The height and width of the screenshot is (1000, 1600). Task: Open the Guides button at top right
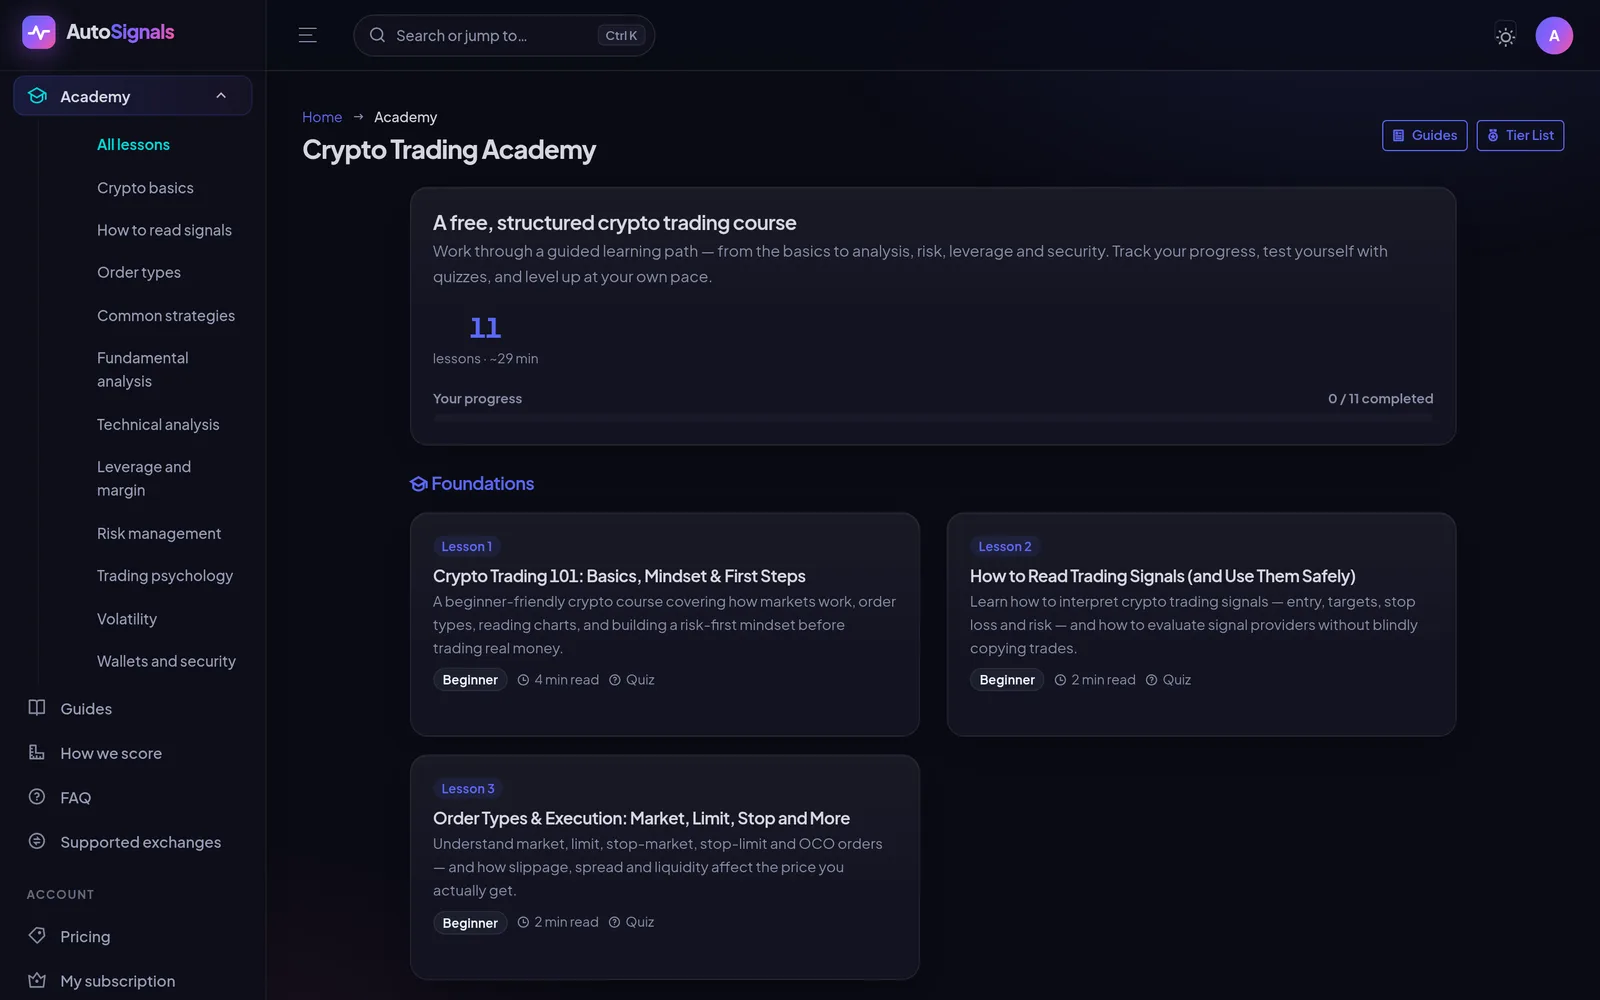1425,135
